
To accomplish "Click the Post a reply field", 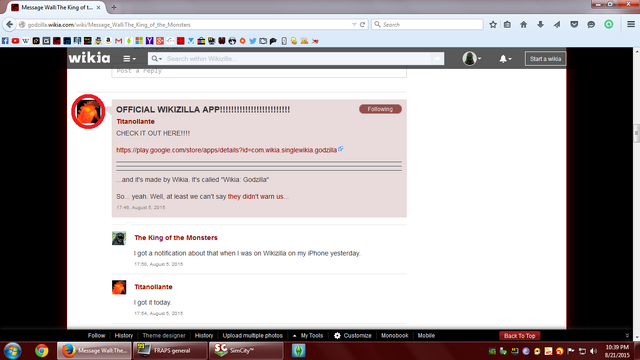I will click(x=259, y=72).
